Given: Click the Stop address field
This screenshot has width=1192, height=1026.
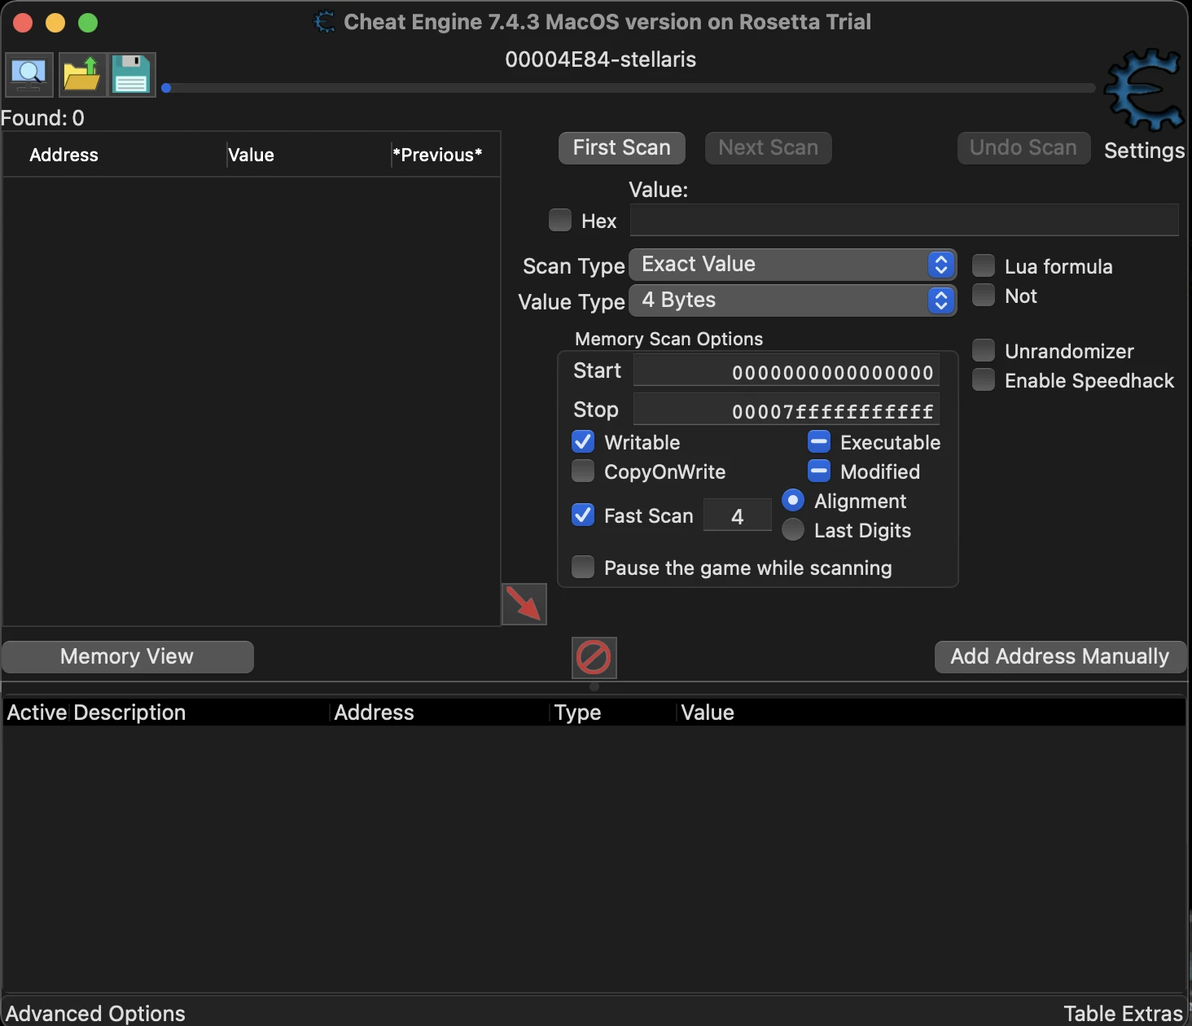Looking at the screenshot, I should pos(786,410).
